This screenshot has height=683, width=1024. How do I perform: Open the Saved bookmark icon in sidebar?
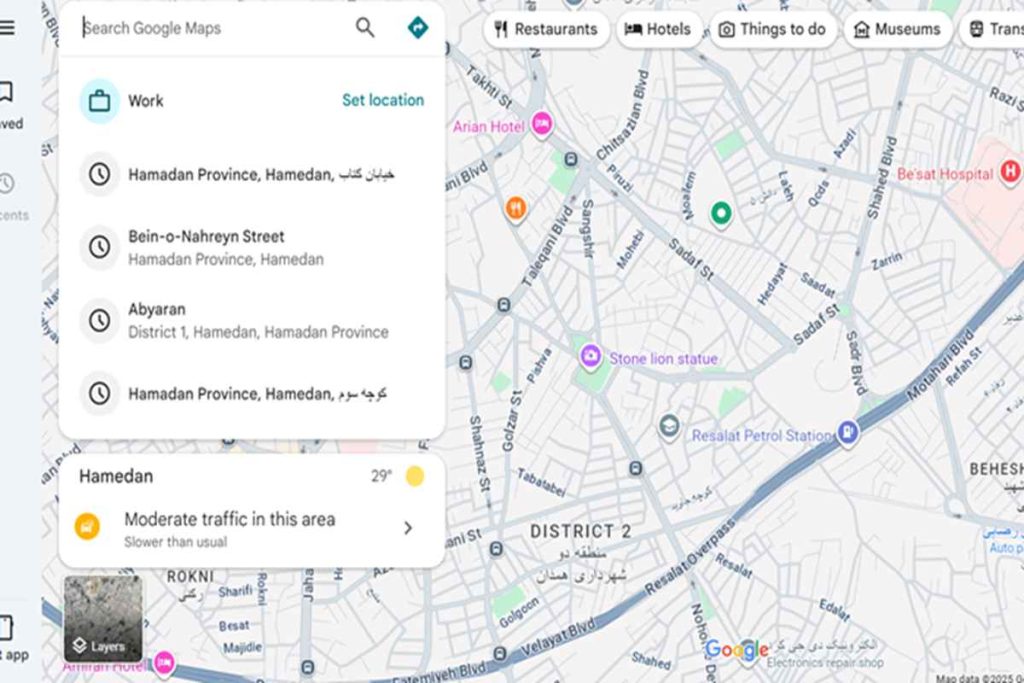(6, 94)
